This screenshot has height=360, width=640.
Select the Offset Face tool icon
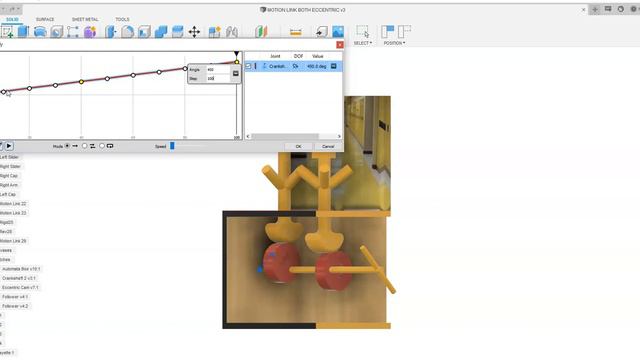178,32
